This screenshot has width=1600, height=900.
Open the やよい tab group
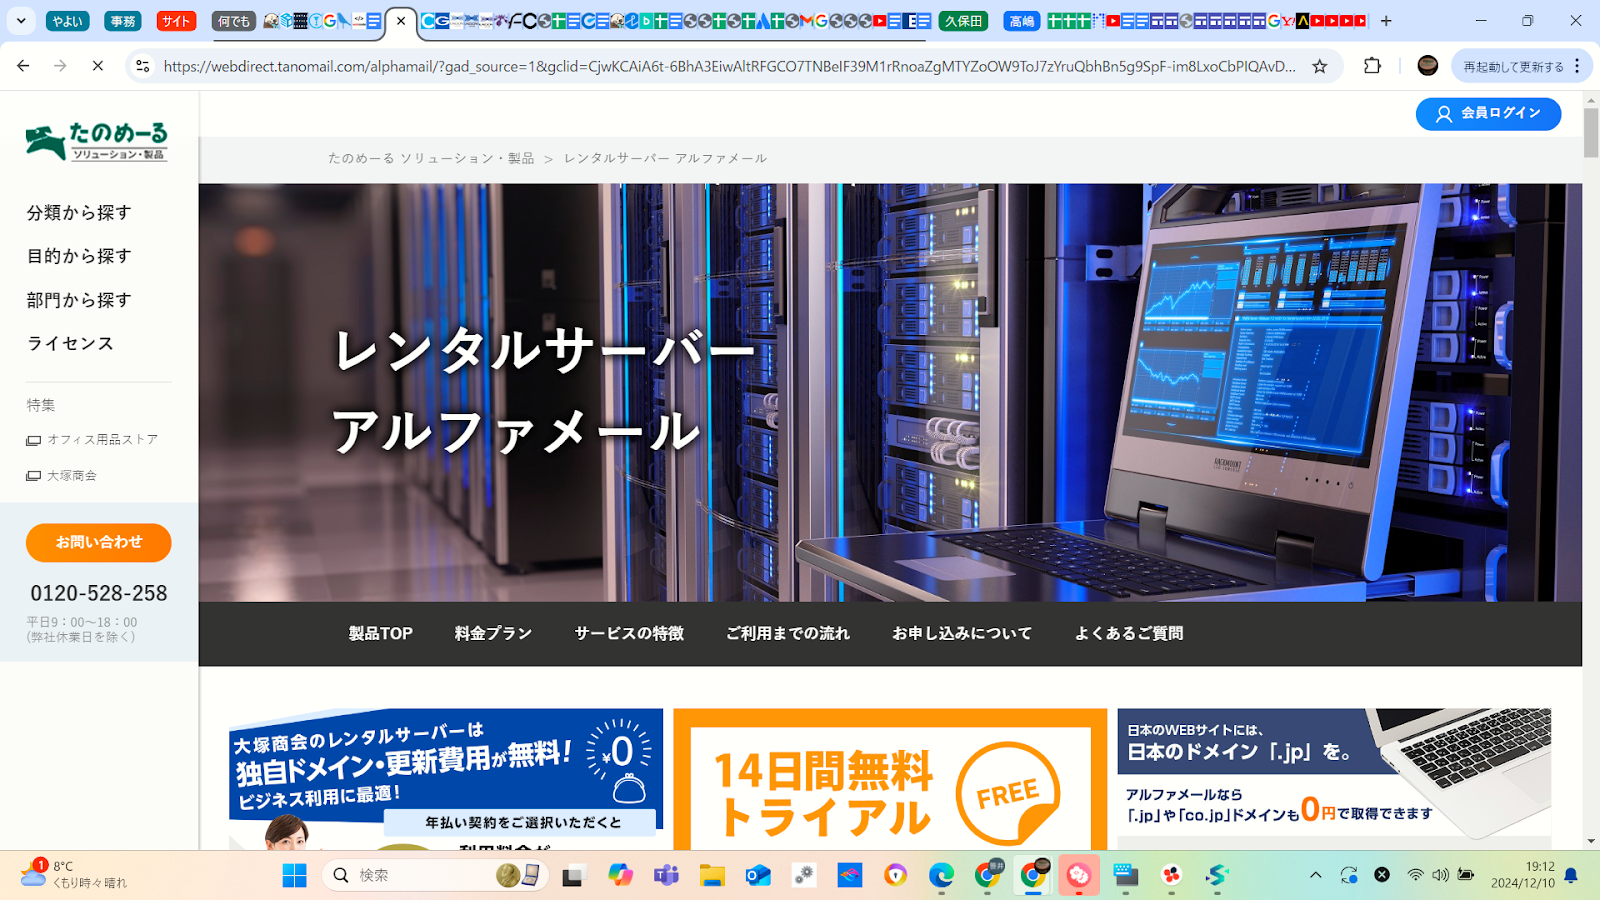pyautogui.click(x=68, y=21)
